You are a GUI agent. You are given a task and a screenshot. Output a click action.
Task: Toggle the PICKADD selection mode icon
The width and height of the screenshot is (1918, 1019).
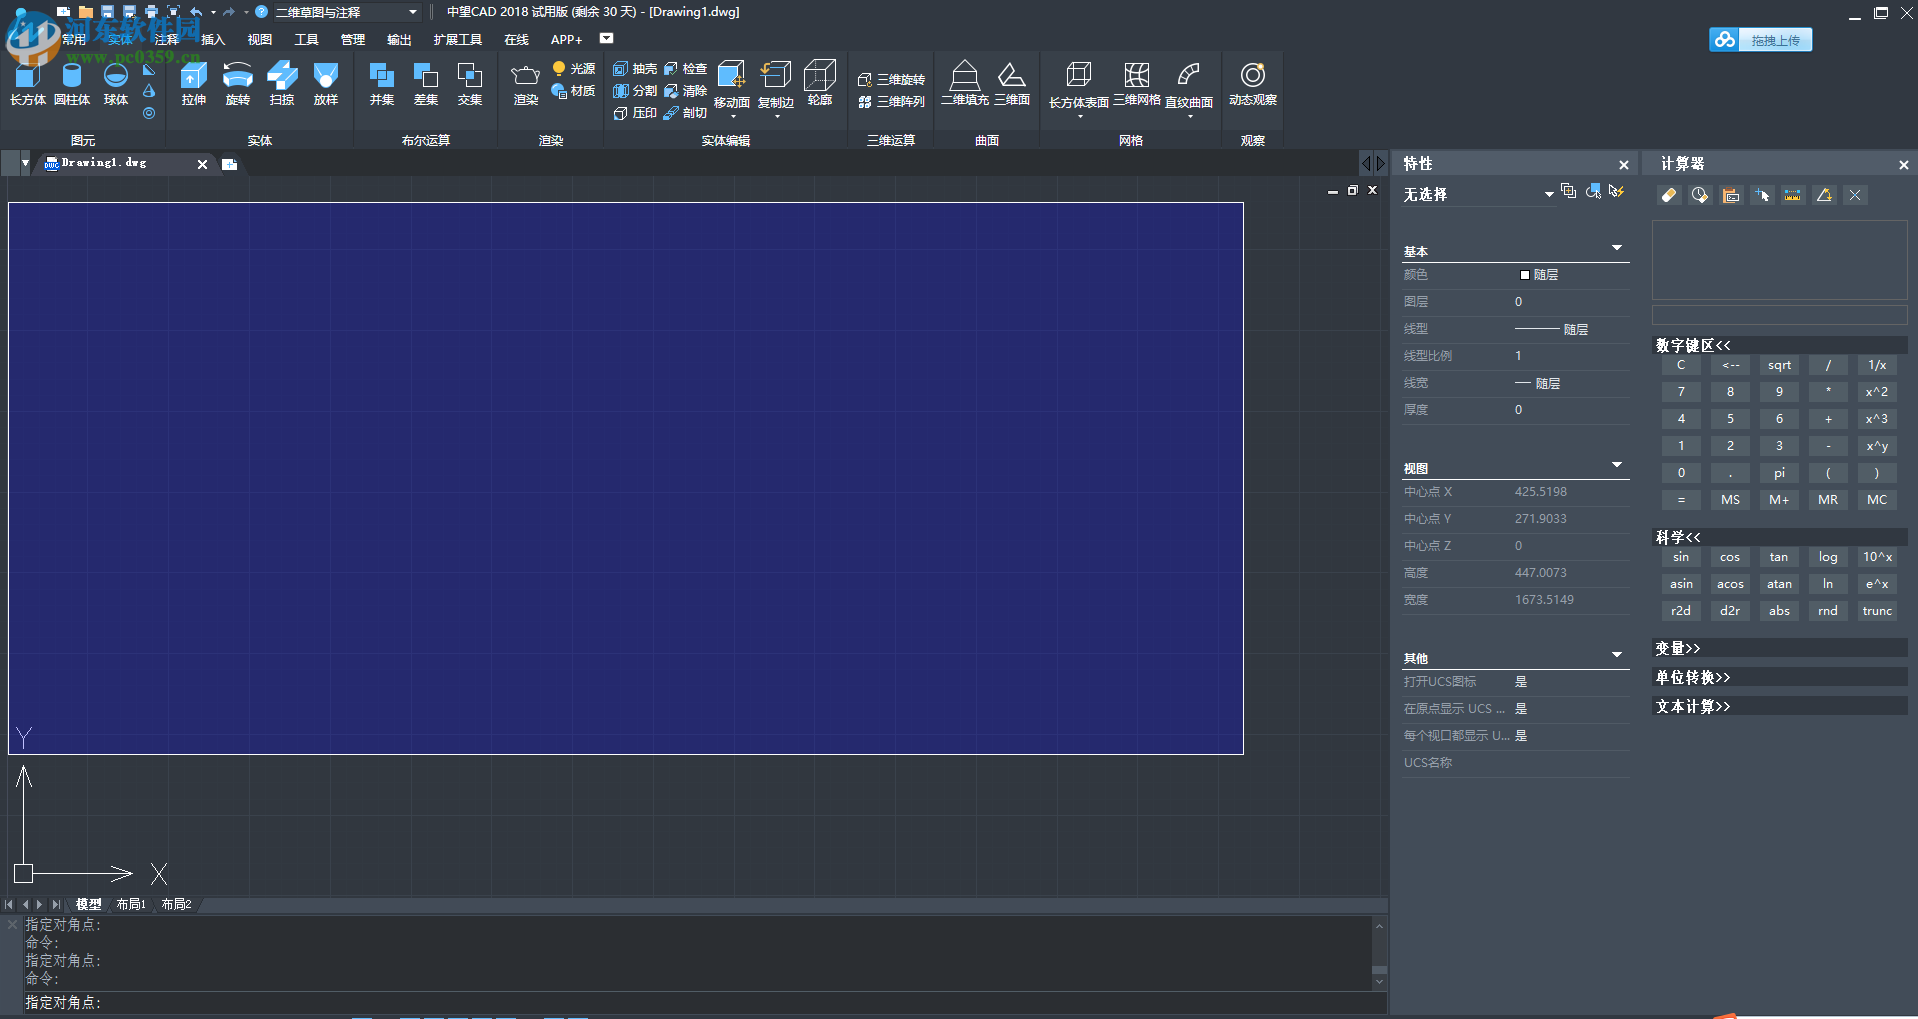pos(1568,192)
